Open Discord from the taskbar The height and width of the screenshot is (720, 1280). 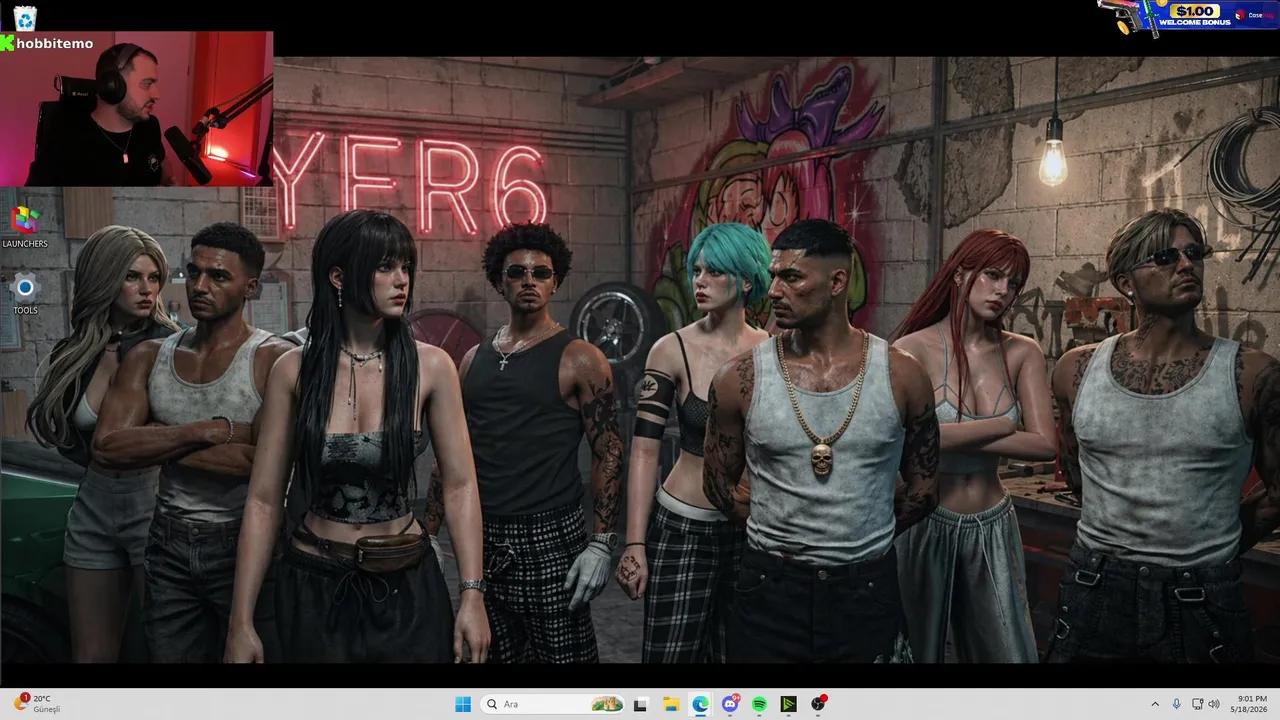point(730,704)
